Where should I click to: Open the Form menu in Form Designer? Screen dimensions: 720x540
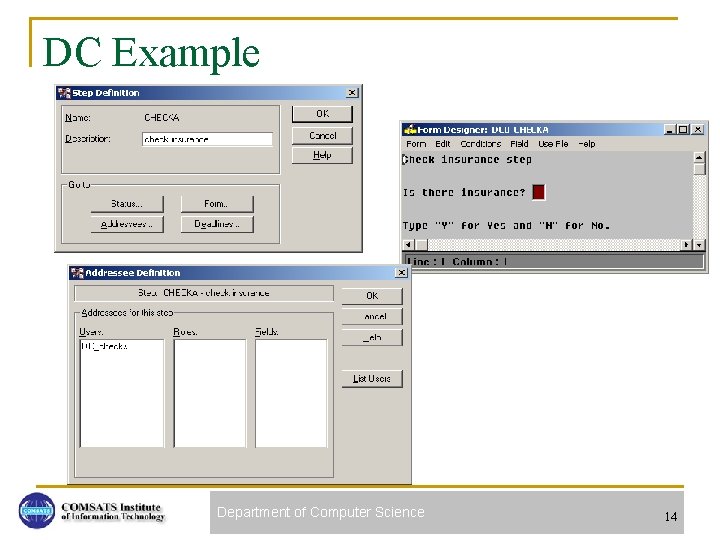click(416, 144)
